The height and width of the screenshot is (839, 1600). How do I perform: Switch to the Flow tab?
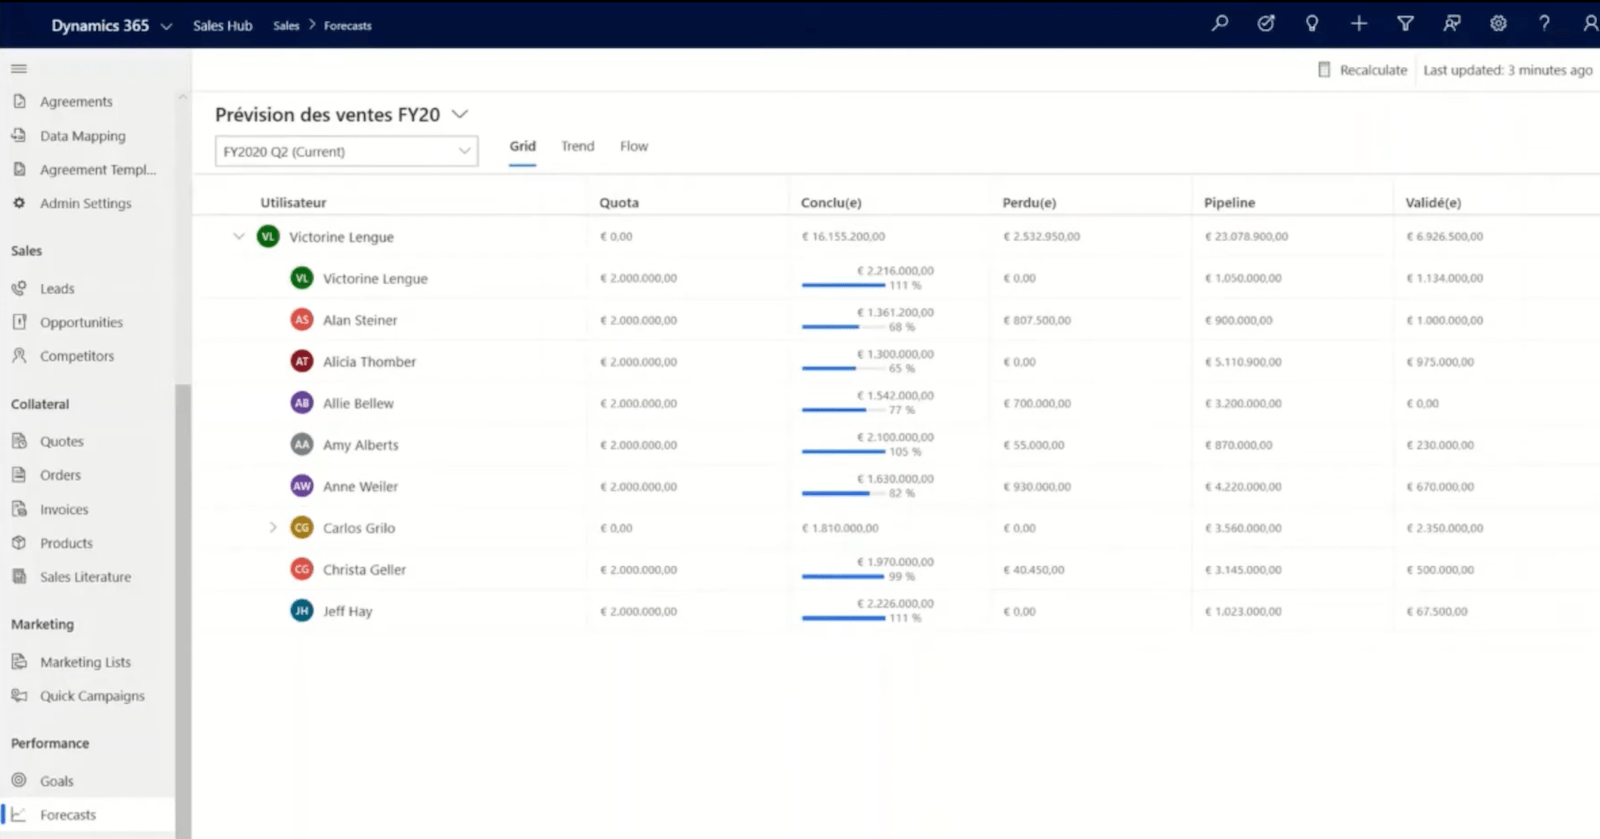click(633, 147)
